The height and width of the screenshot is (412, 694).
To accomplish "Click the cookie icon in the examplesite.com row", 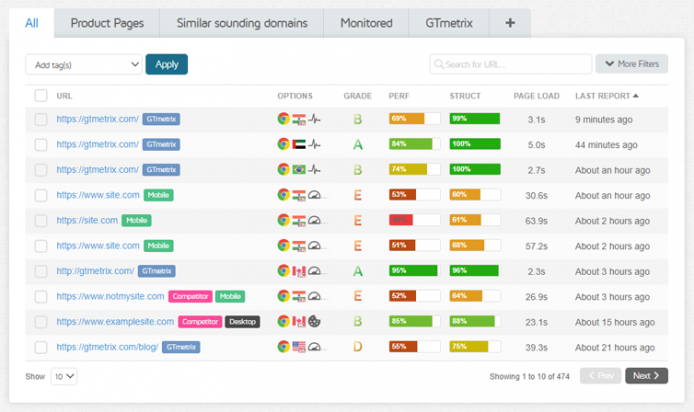I will [x=314, y=322].
